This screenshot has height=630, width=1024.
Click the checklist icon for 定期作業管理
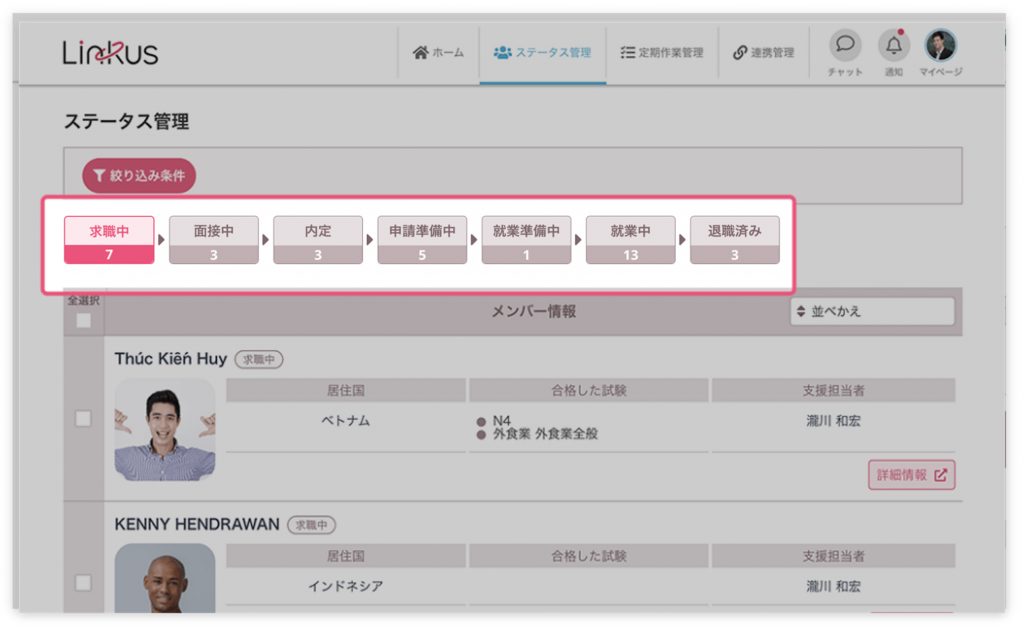click(x=628, y=53)
